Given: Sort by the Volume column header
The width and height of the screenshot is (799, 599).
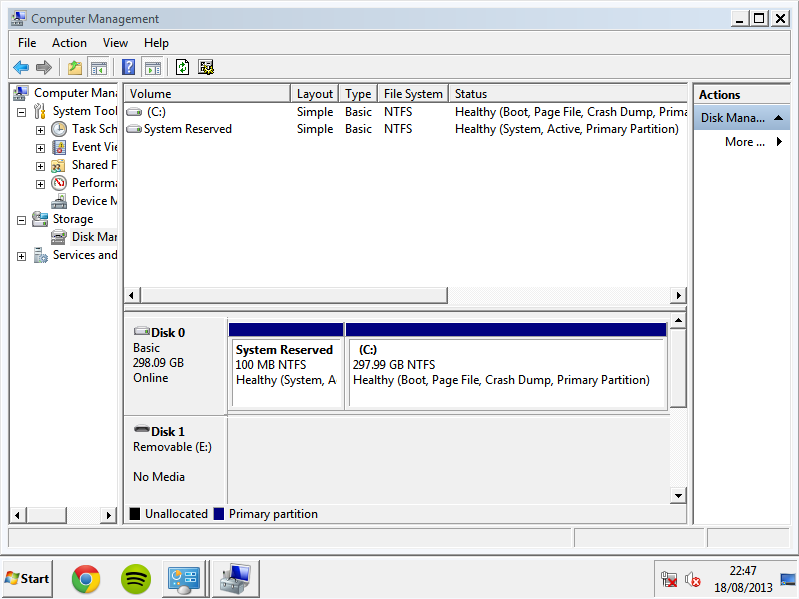Looking at the screenshot, I should 207,94.
